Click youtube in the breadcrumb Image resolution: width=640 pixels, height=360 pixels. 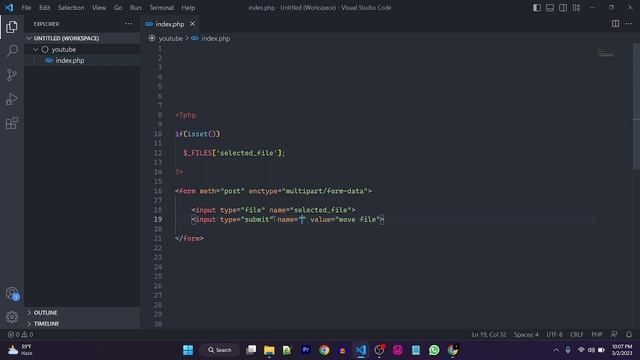[170, 38]
